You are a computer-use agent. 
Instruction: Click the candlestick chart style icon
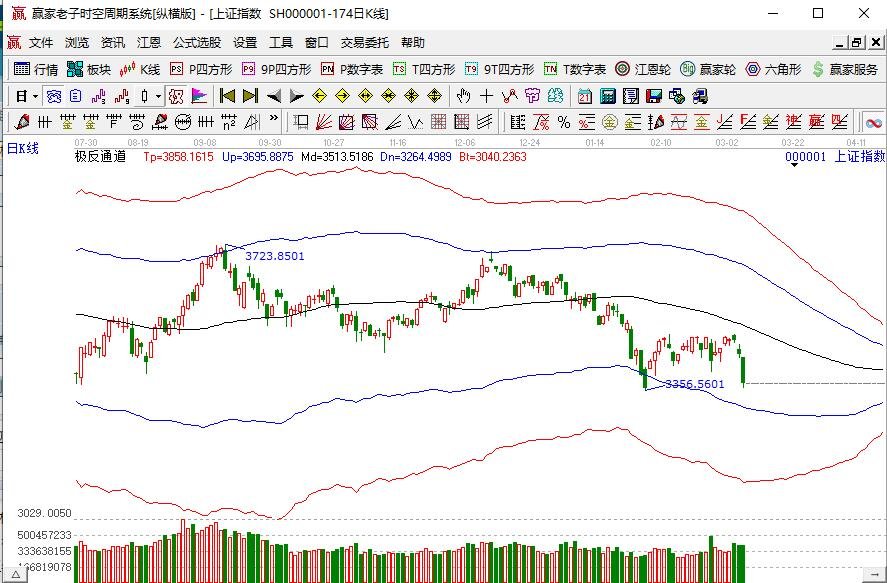point(145,96)
